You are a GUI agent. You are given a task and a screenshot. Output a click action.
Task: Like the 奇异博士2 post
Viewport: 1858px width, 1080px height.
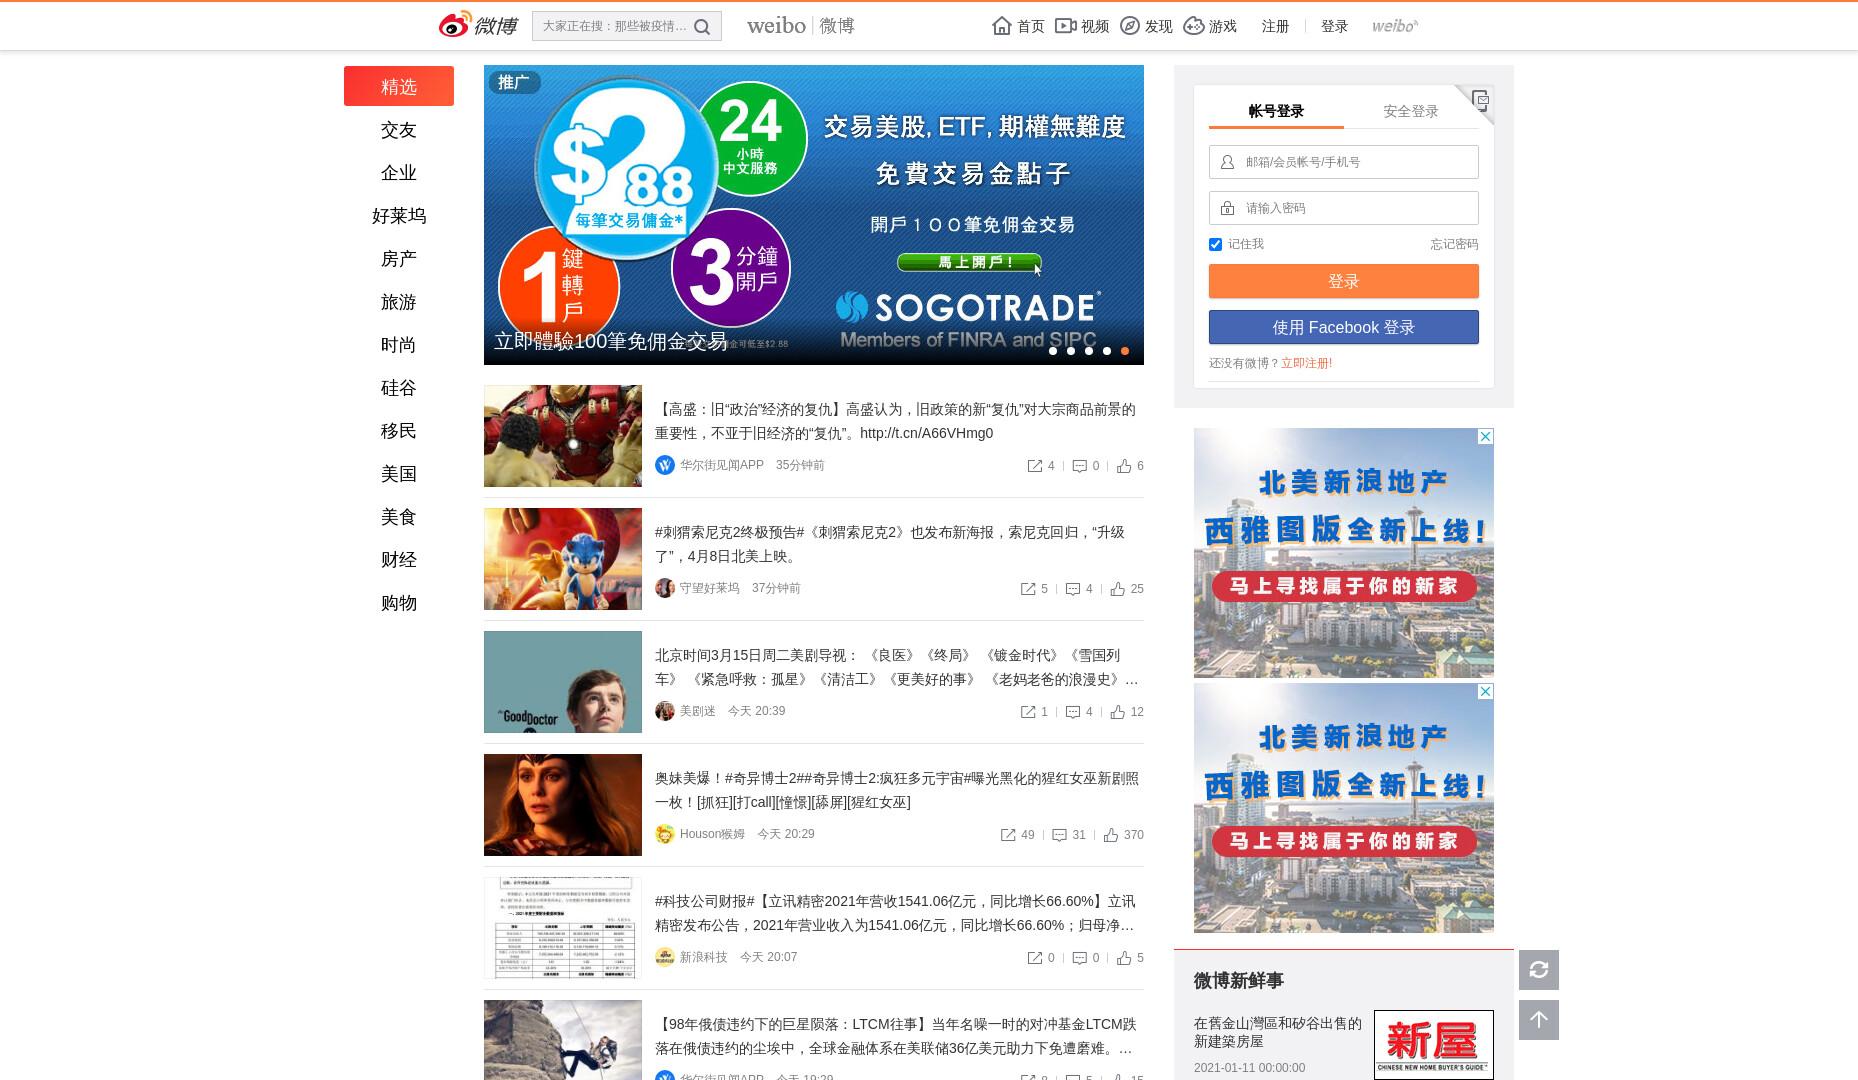click(x=1111, y=835)
